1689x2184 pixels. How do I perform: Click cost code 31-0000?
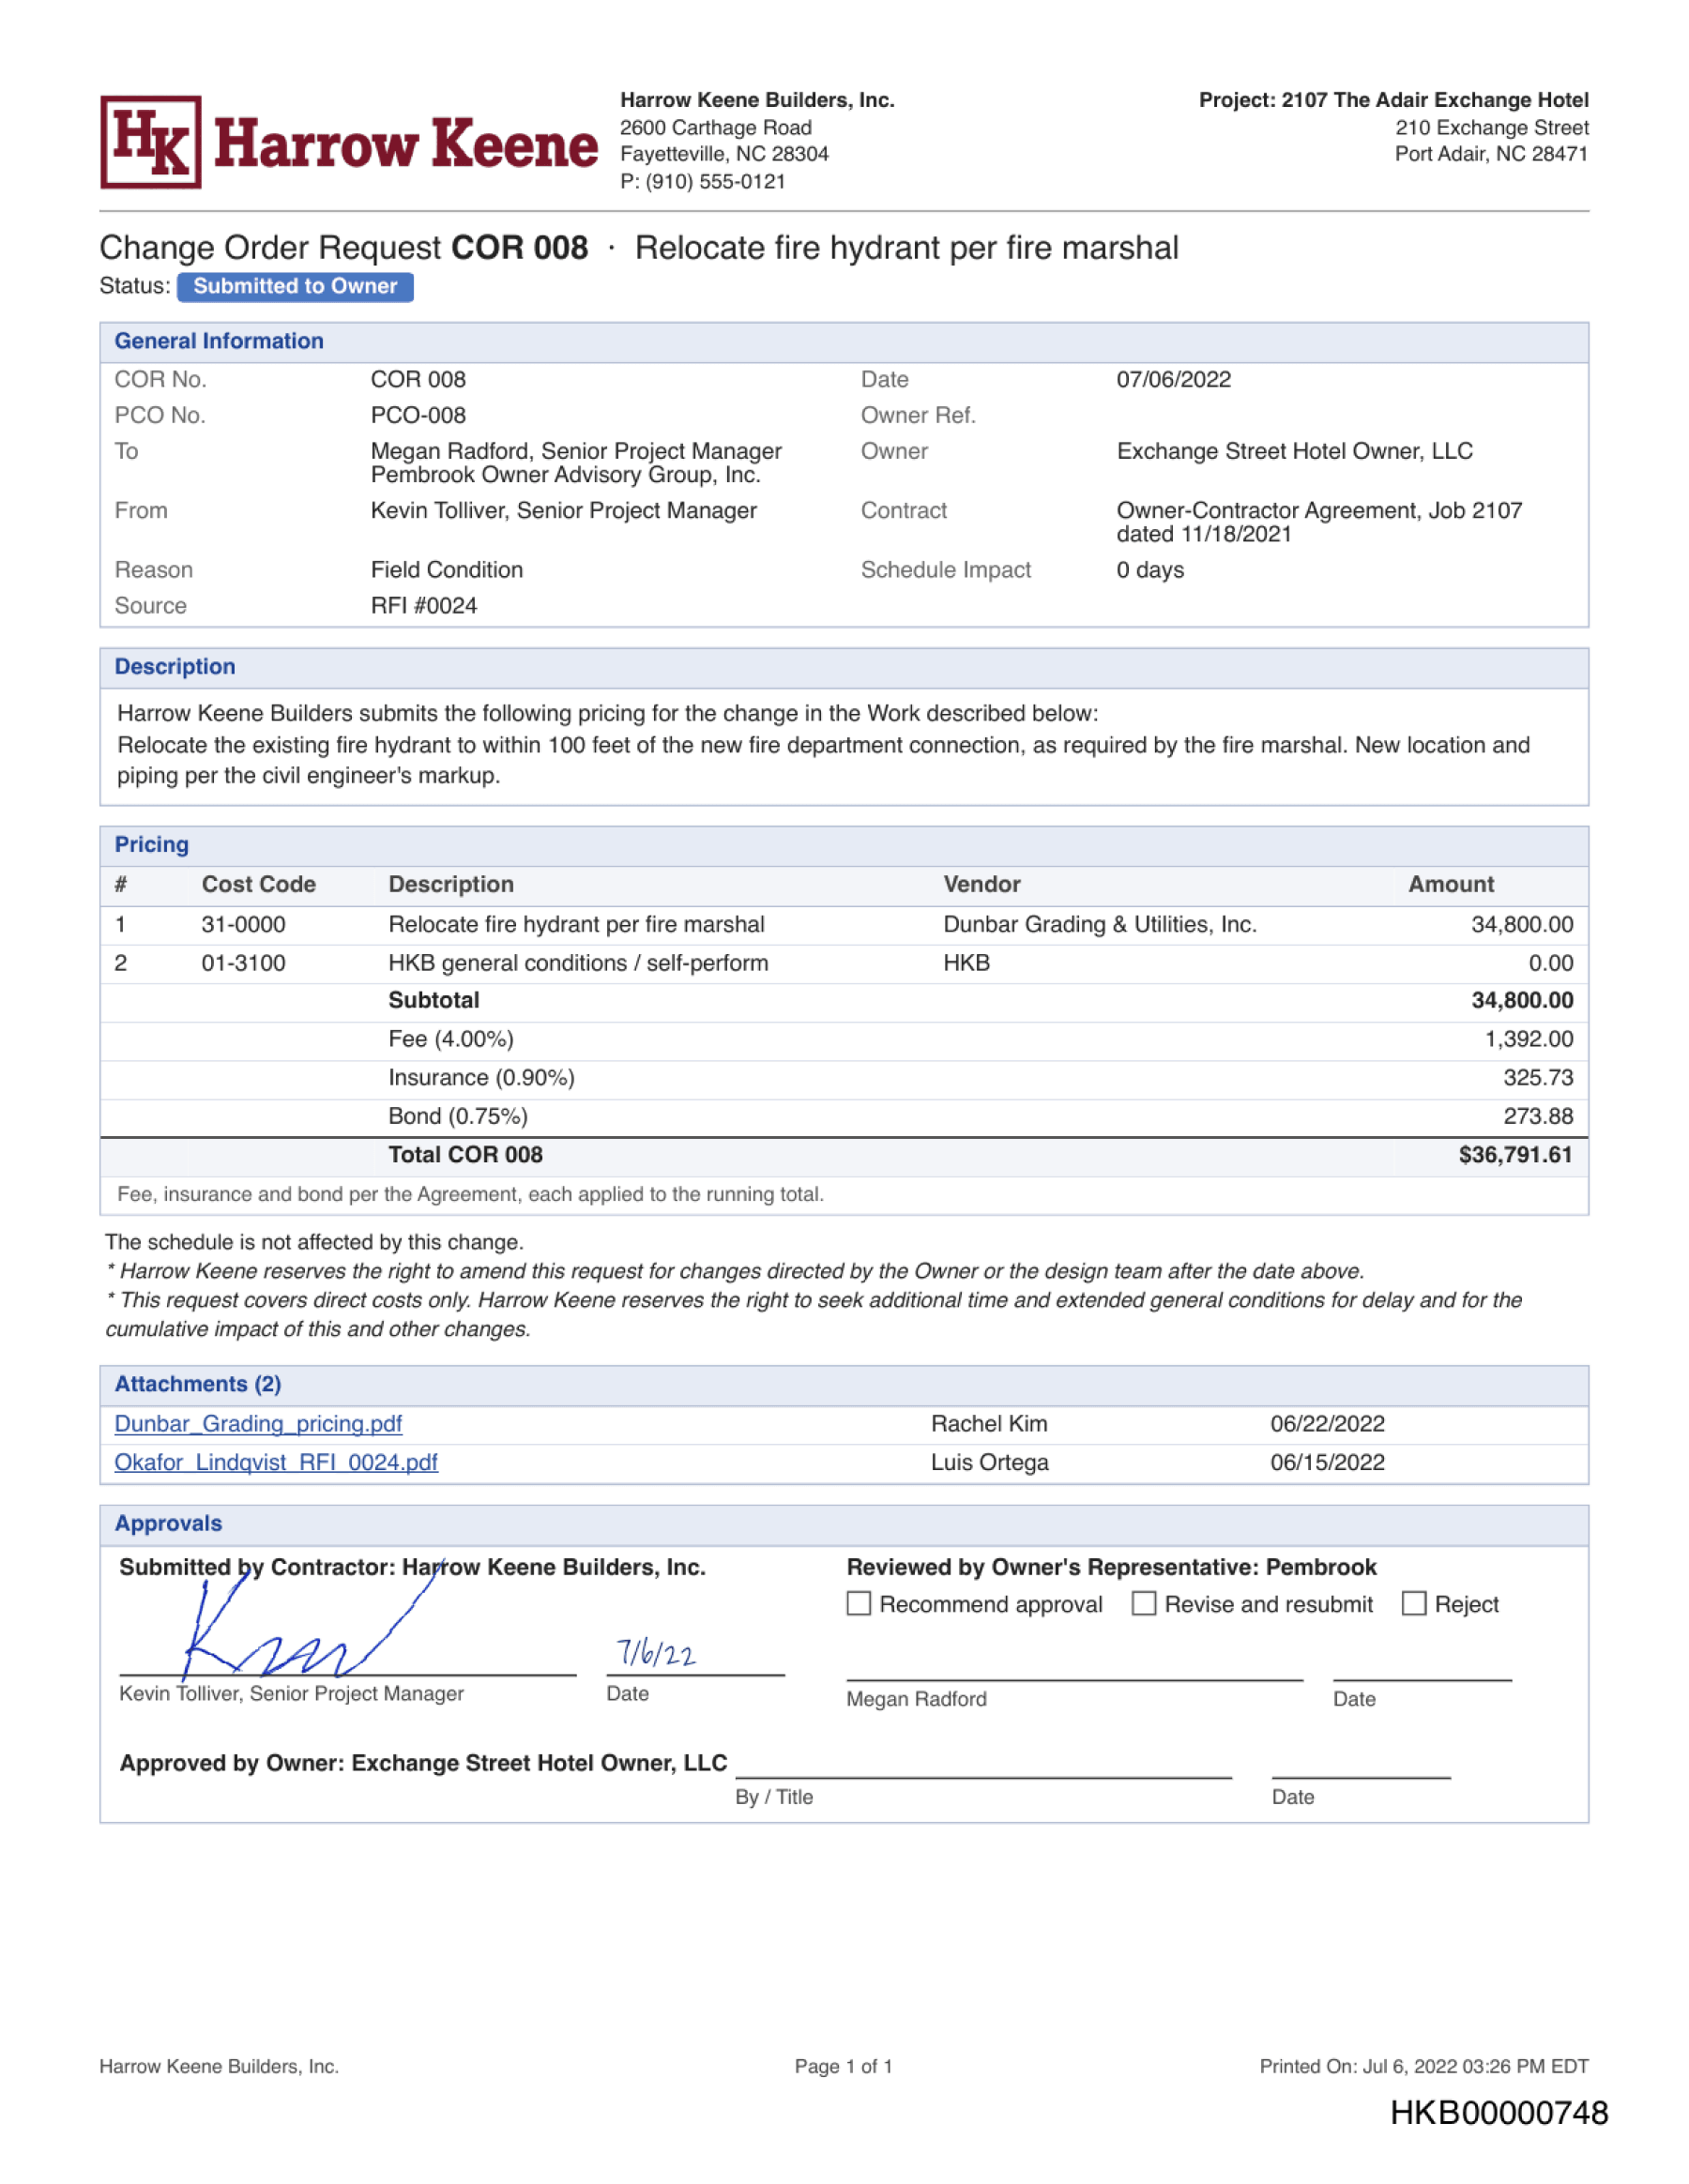[243, 925]
